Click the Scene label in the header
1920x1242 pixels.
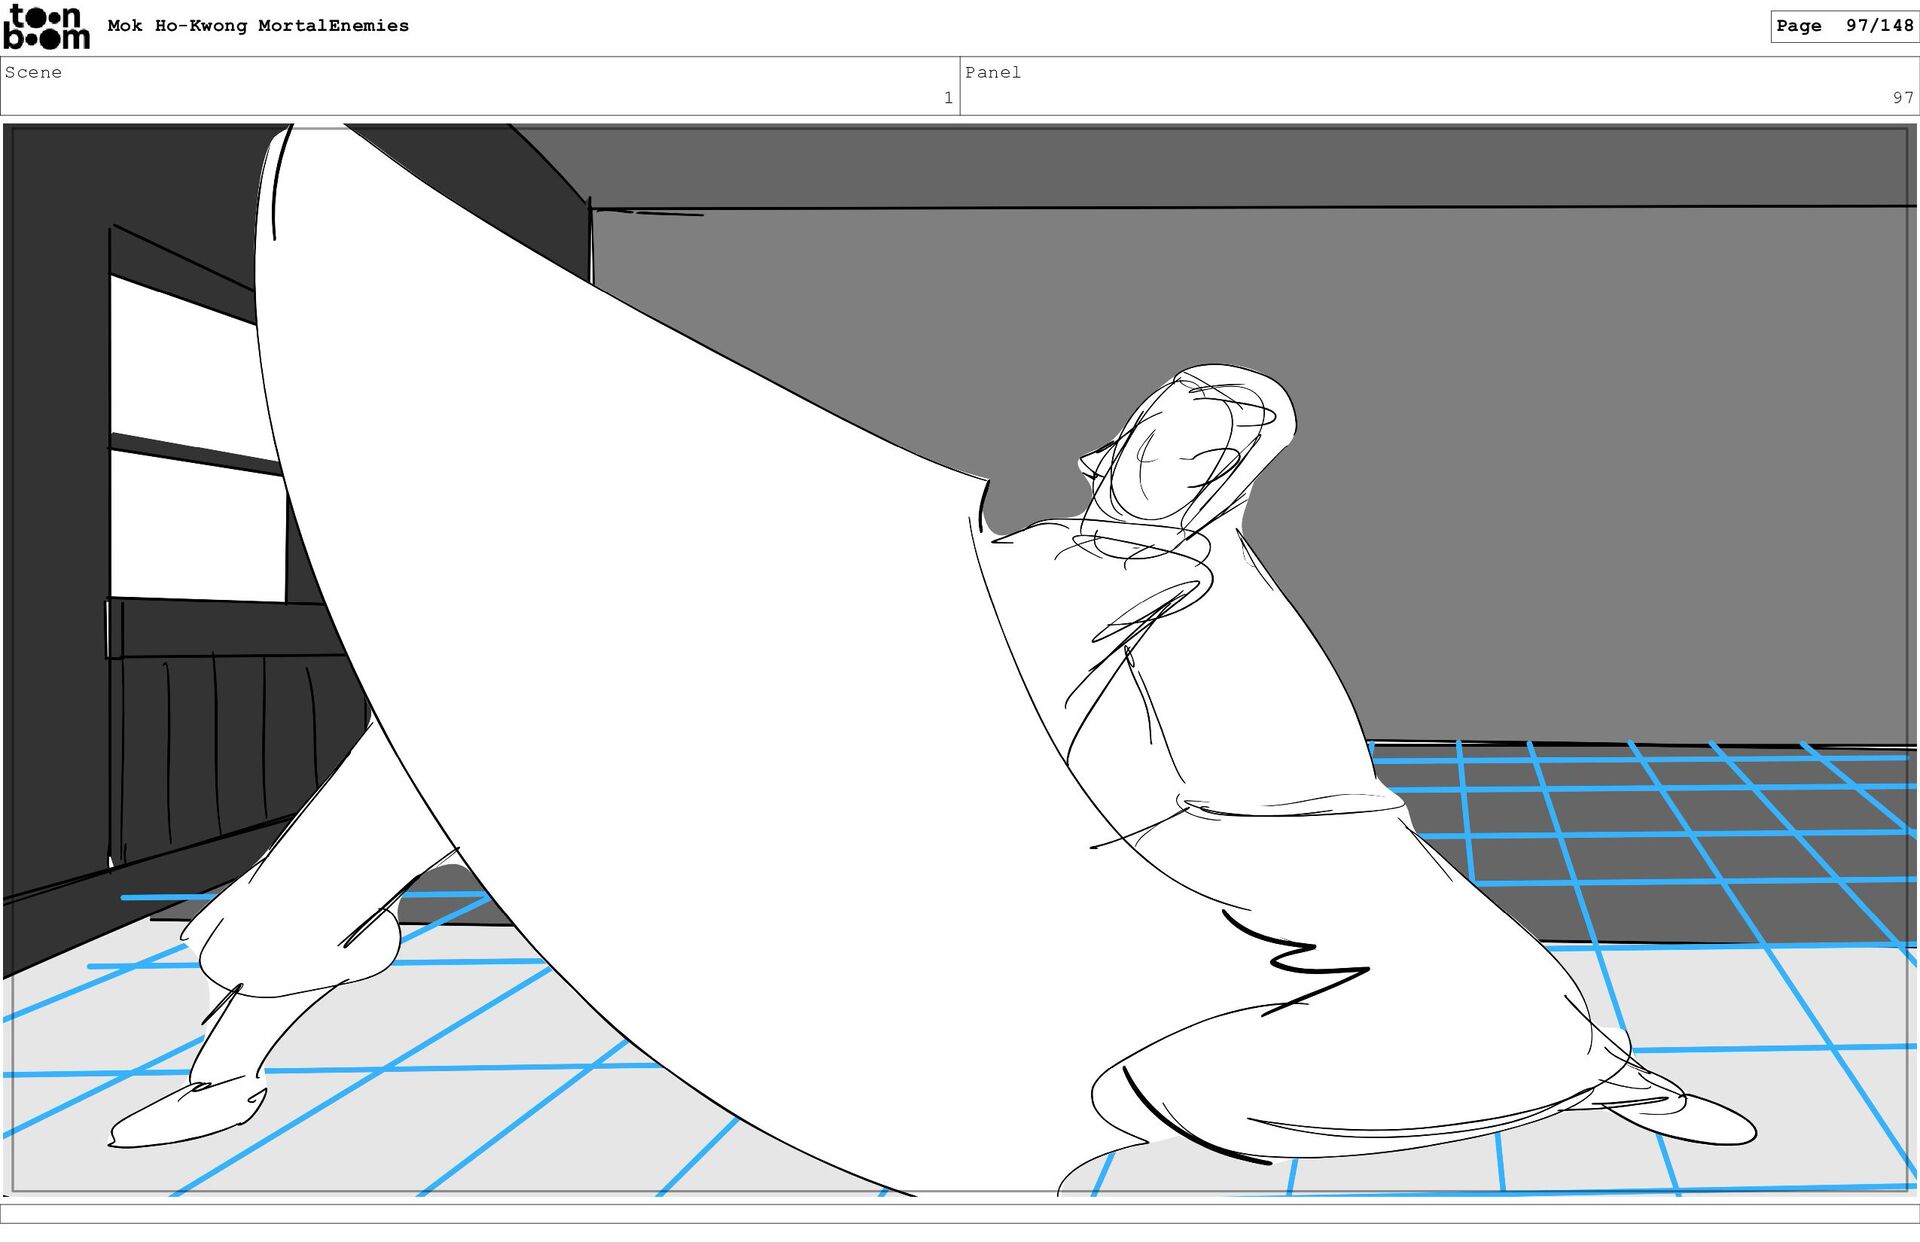pyautogui.click(x=33, y=72)
